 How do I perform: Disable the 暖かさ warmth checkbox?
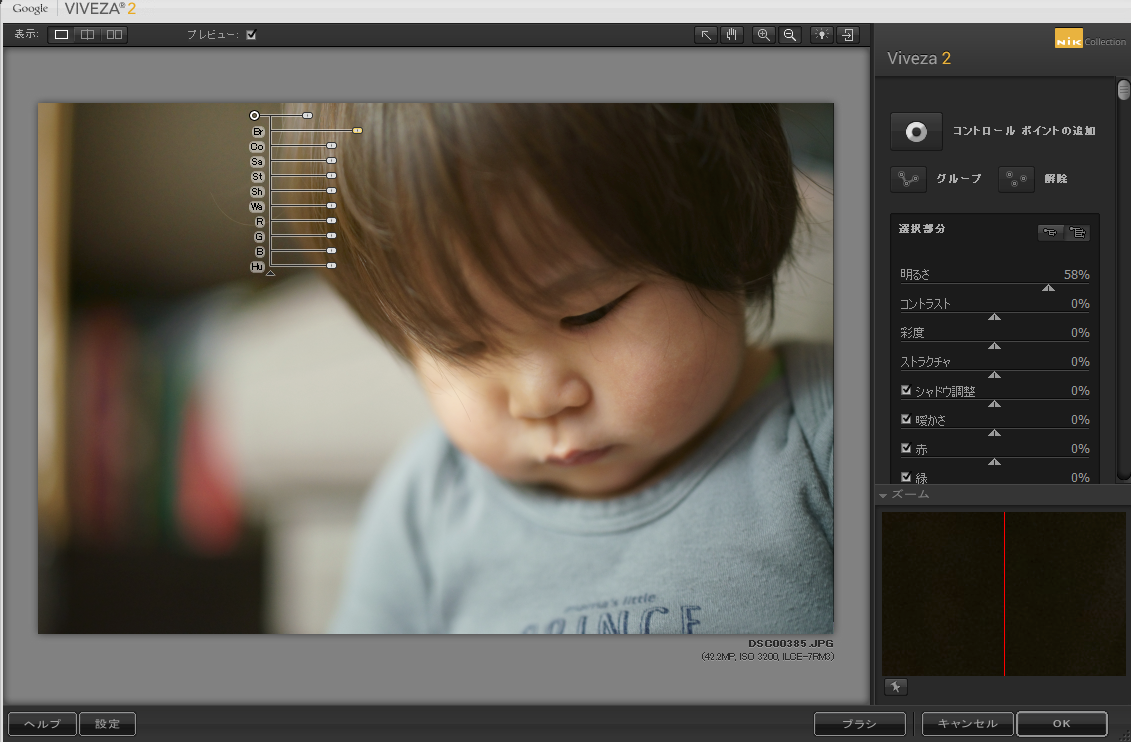(x=906, y=420)
